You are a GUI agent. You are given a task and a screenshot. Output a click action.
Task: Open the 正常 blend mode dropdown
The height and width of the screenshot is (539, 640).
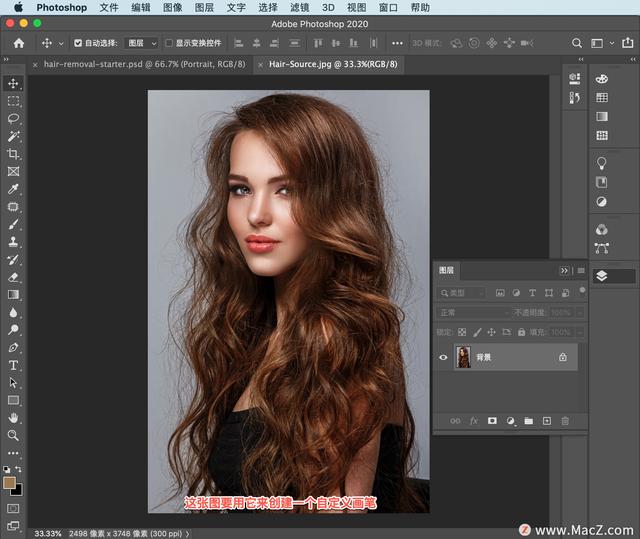(x=472, y=312)
